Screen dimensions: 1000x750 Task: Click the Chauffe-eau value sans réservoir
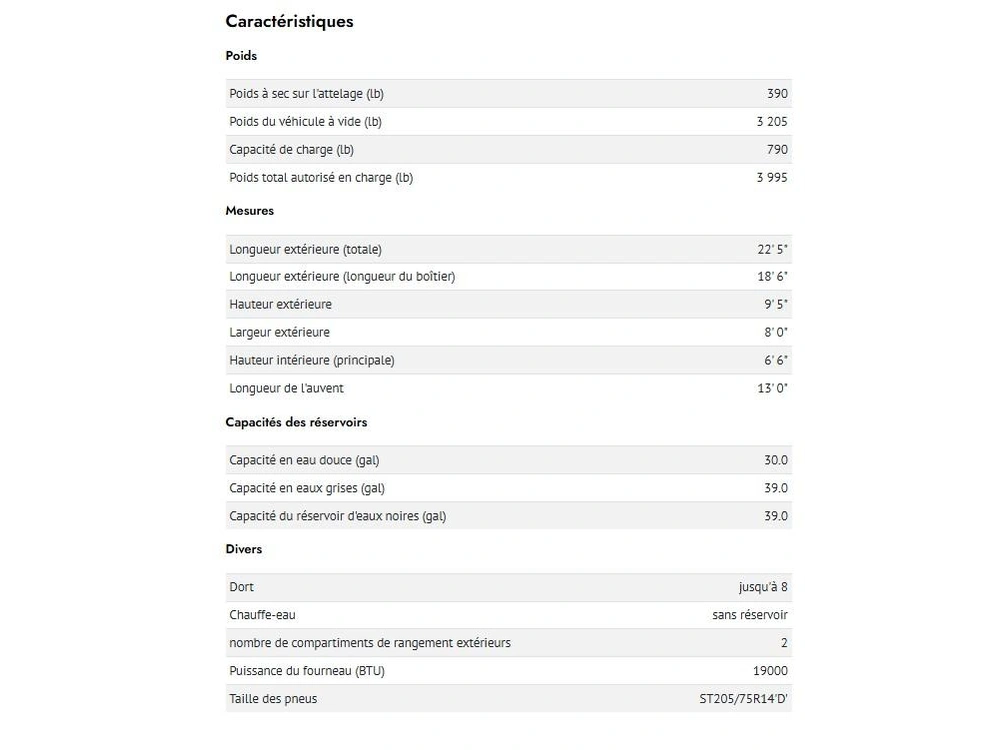pyautogui.click(x=750, y=615)
